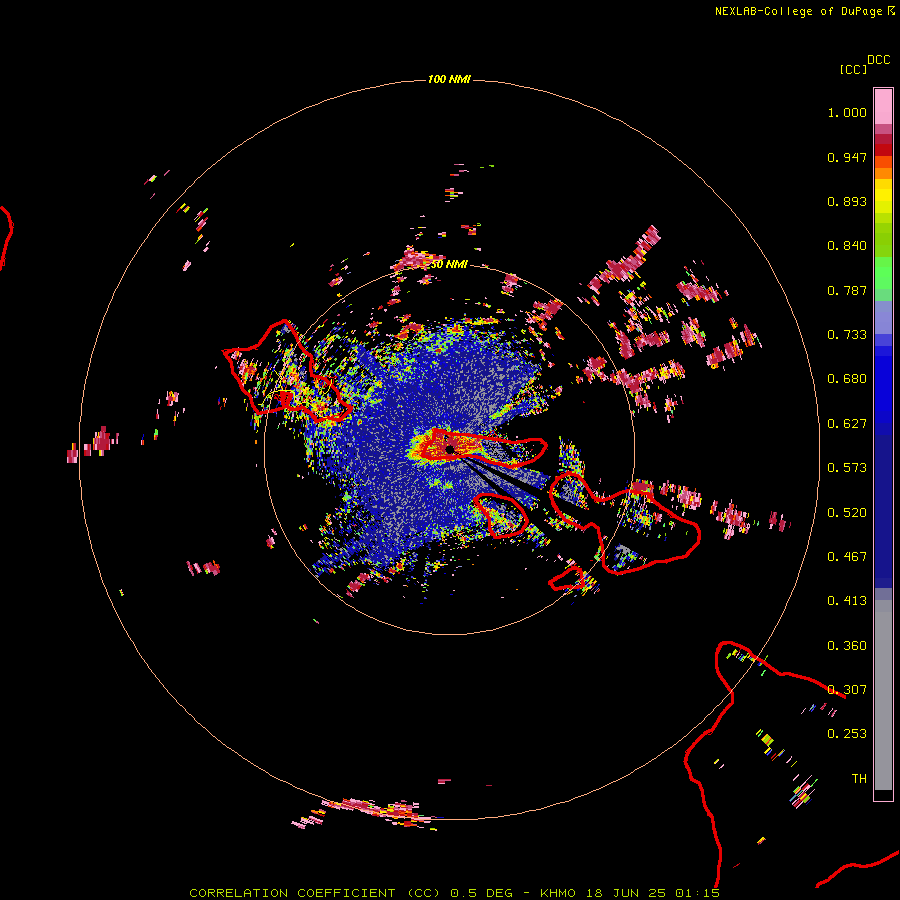Select the gray lower section of color bar
900x900 pixels.
[883, 695]
